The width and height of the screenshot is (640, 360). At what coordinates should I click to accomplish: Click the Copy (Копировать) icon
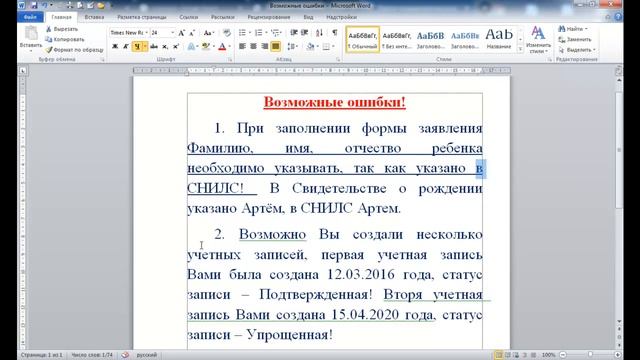pos(49,39)
